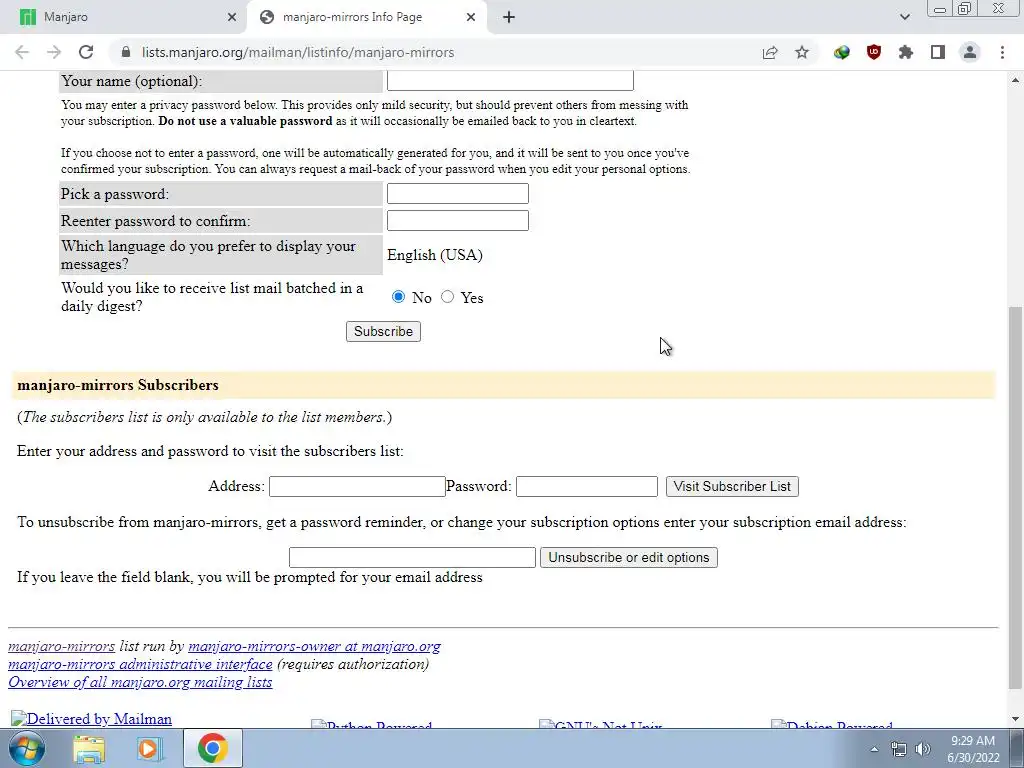Open File Explorer from the taskbar
Viewport: 1024px width, 768px height.
89,748
